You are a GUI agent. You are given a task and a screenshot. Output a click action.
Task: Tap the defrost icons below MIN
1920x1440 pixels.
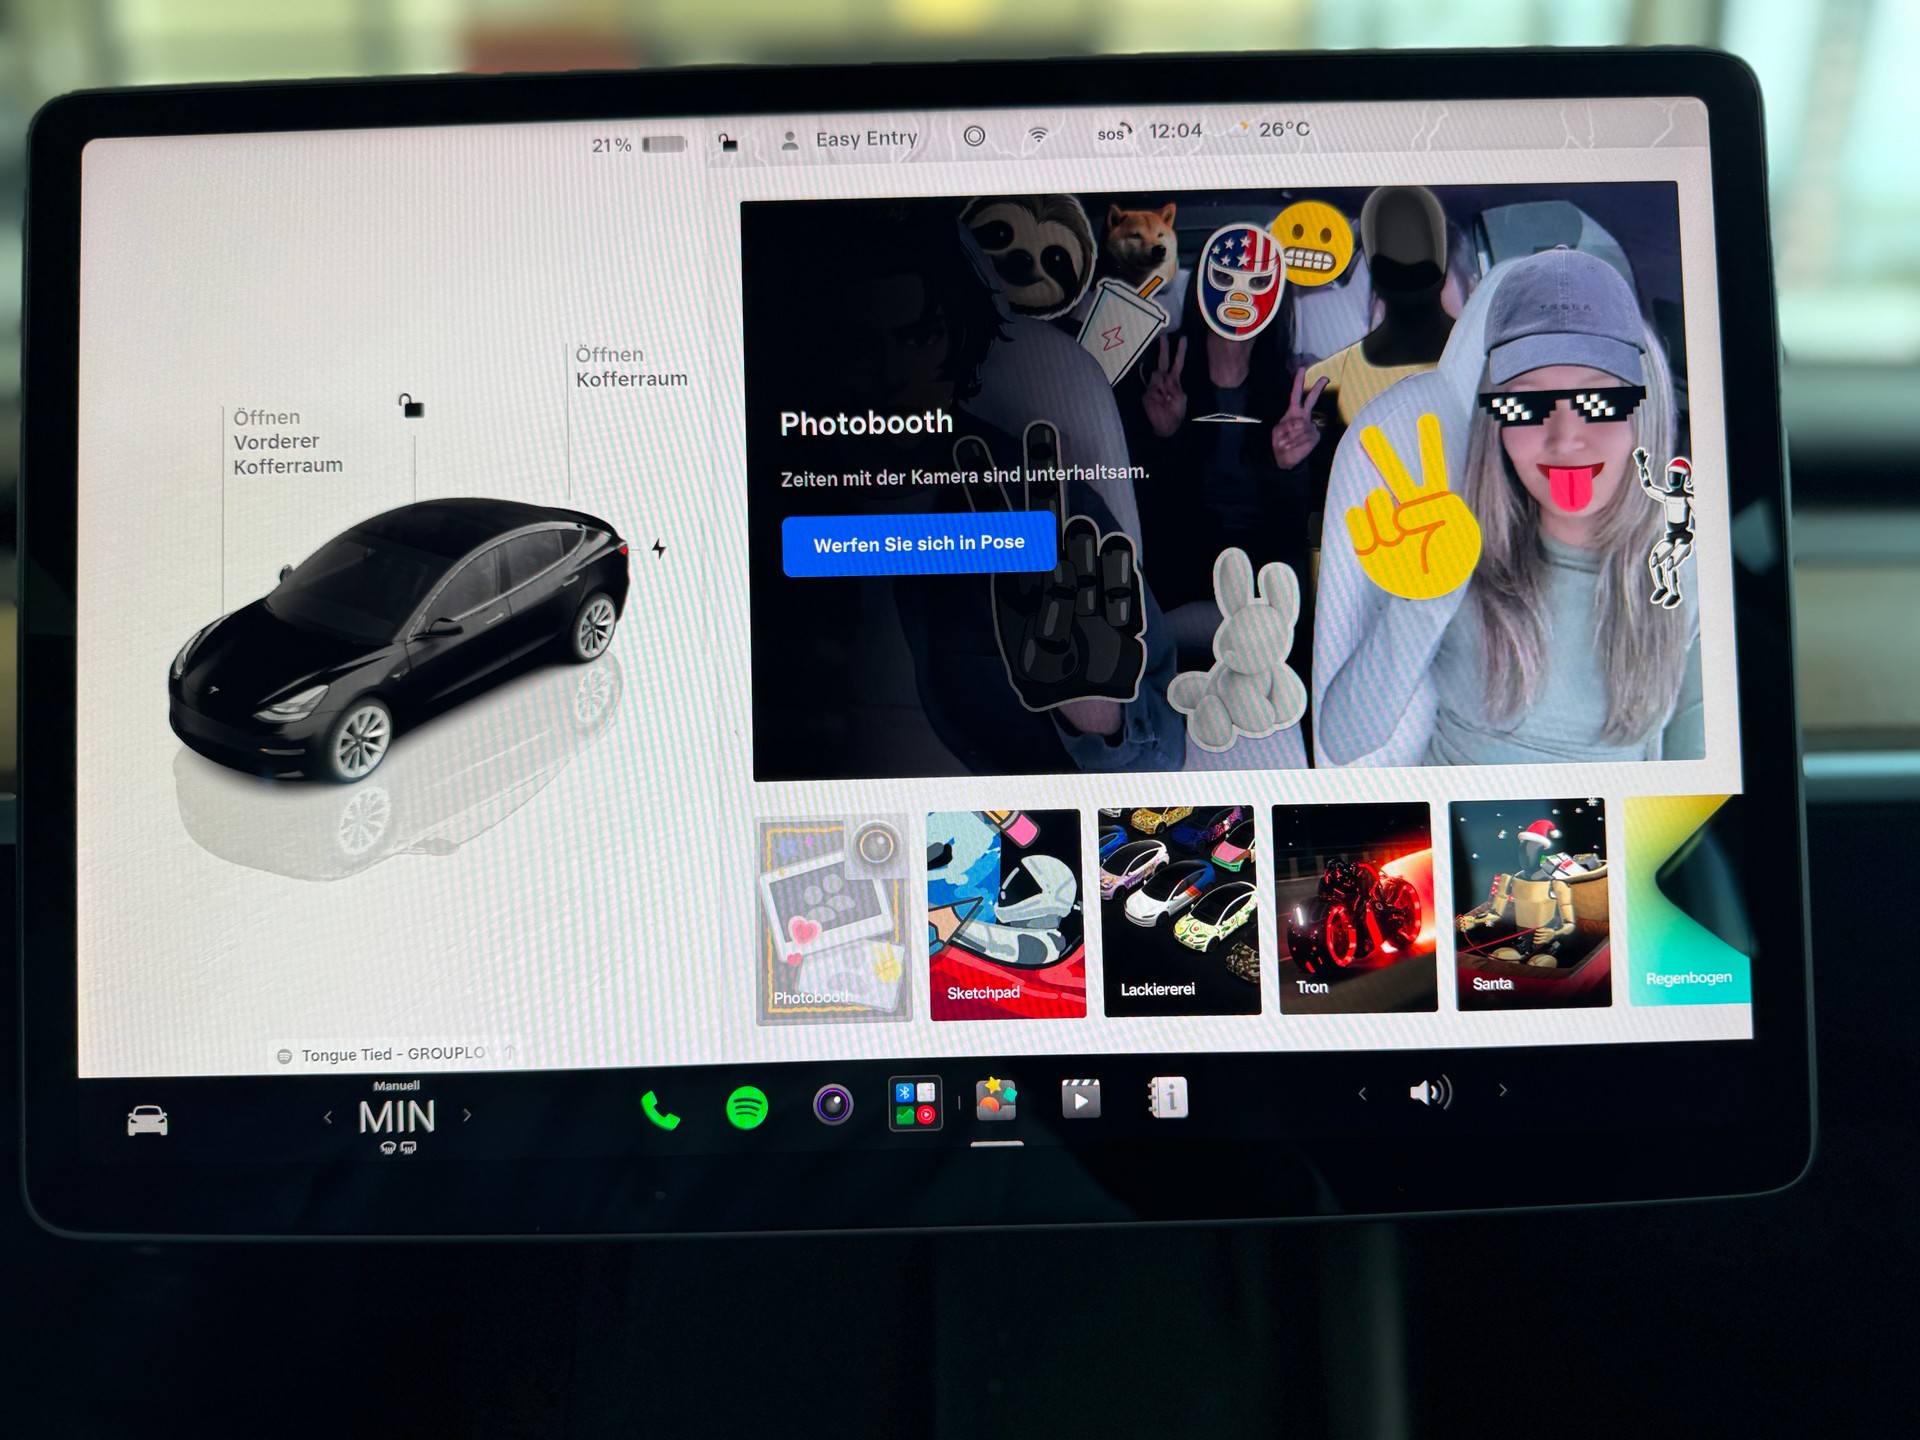coord(397,1148)
